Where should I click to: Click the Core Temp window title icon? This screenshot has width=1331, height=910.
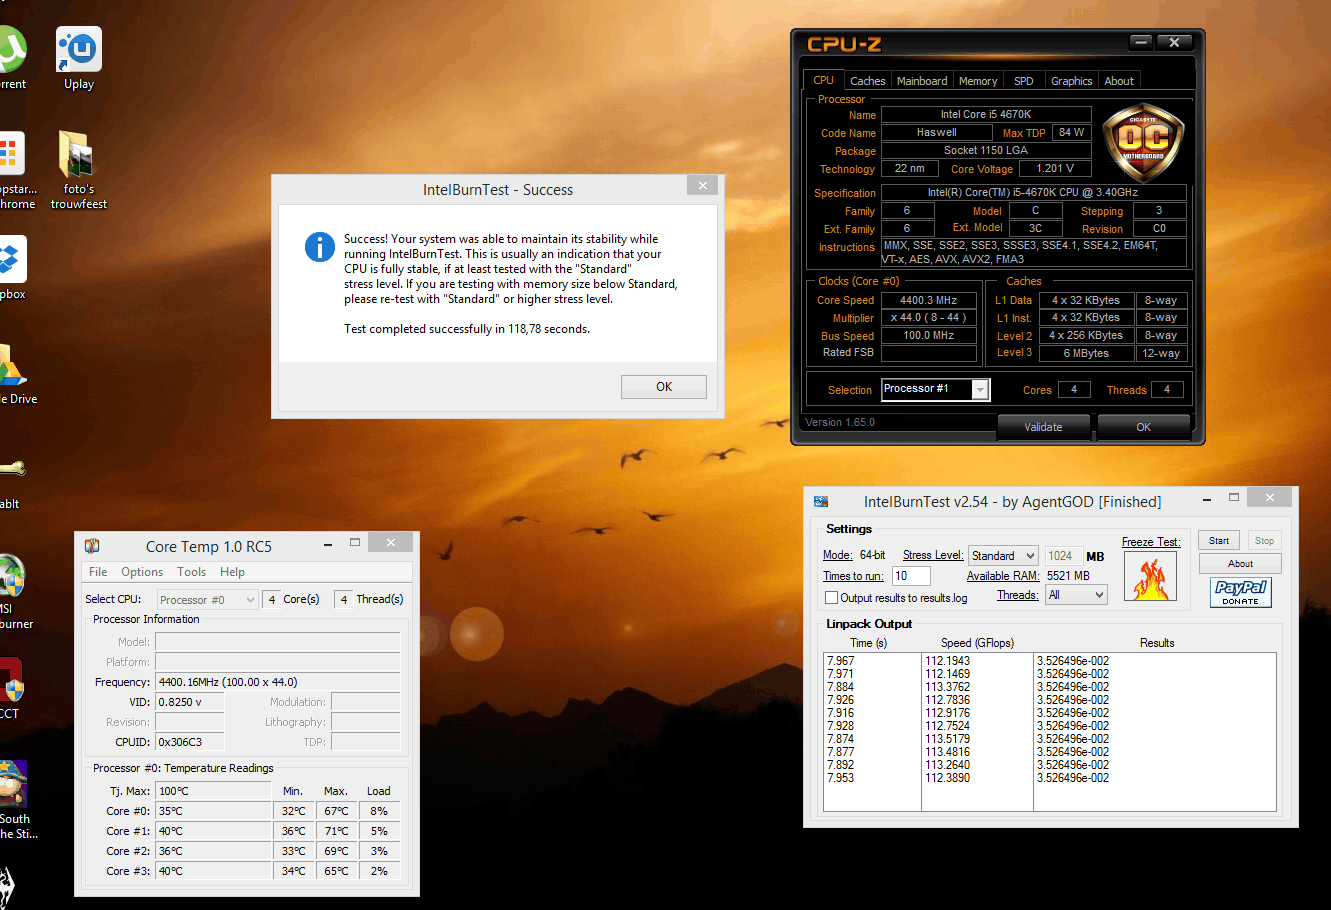tap(92, 546)
